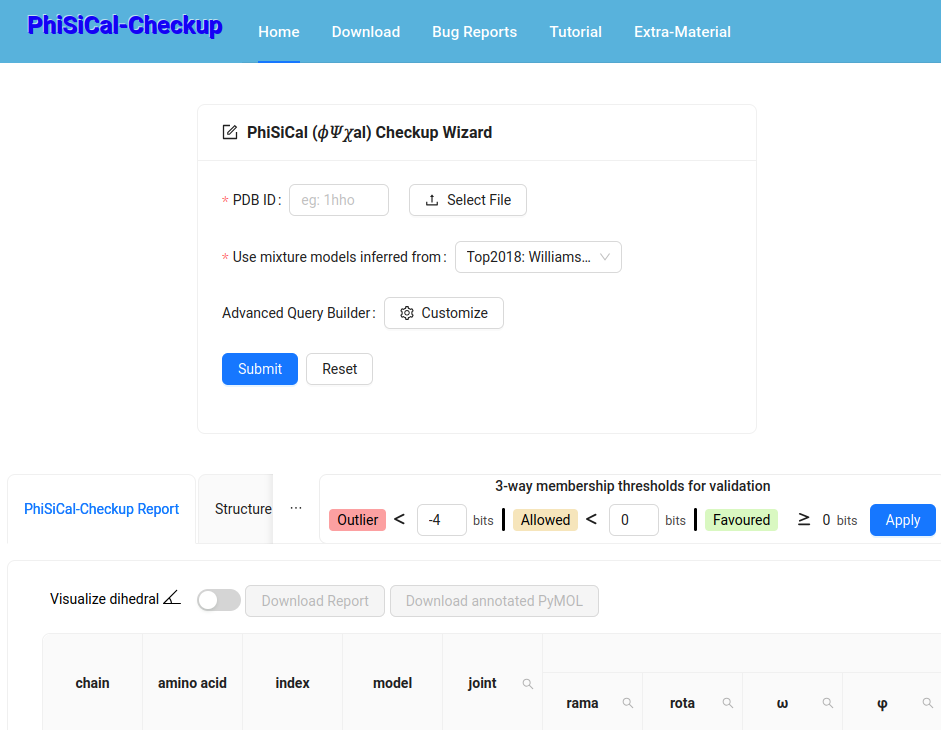The height and width of the screenshot is (730, 941).
Task: Open the Customize query builder
Action: click(x=444, y=313)
